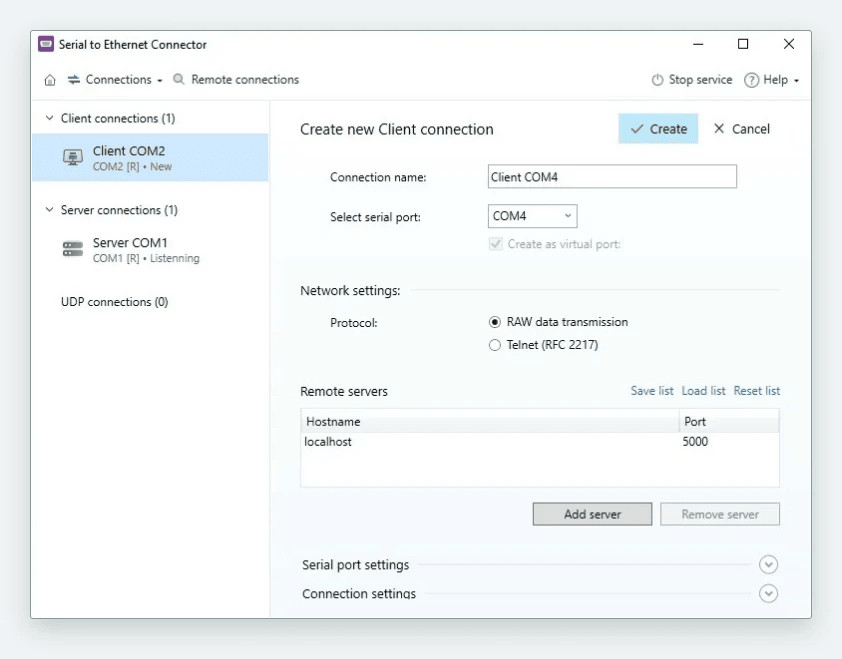
Task: Expand Serial port settings section
Action: tap(768, 565)
